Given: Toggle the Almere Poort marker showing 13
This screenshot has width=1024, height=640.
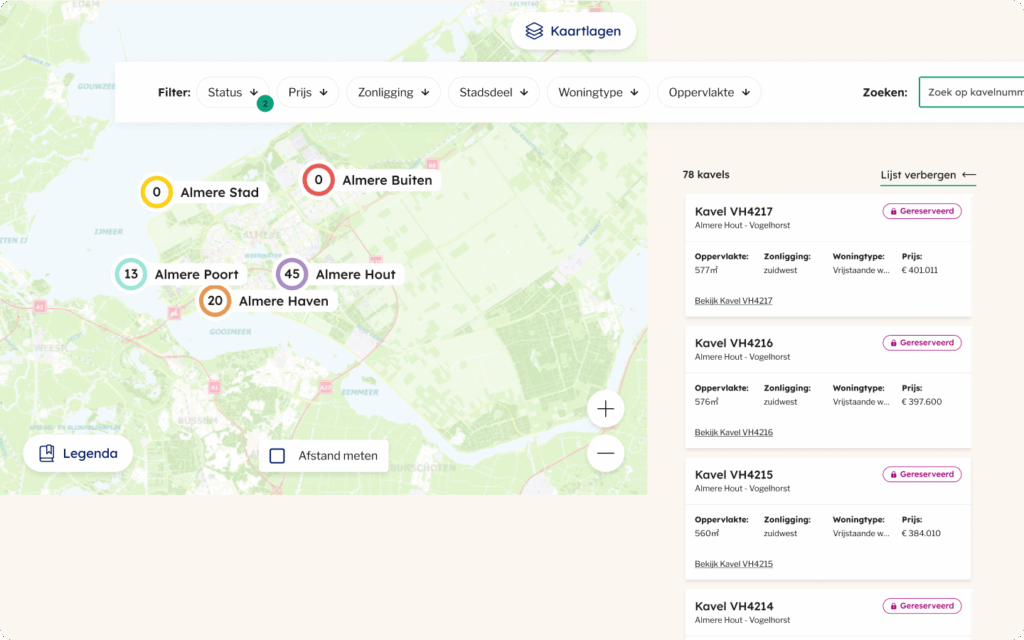Looking at the screenshot, I should coord(130,273).
